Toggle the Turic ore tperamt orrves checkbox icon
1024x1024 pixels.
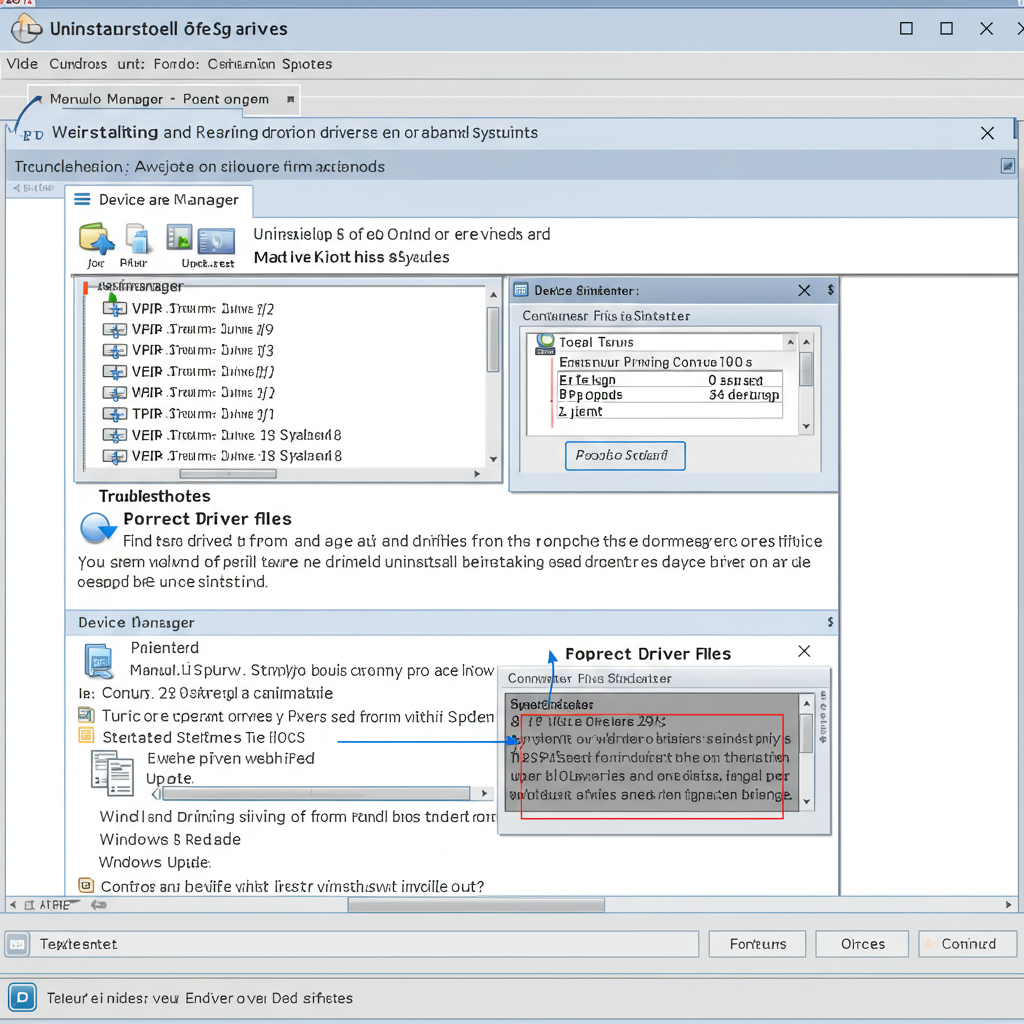point(86,714)
